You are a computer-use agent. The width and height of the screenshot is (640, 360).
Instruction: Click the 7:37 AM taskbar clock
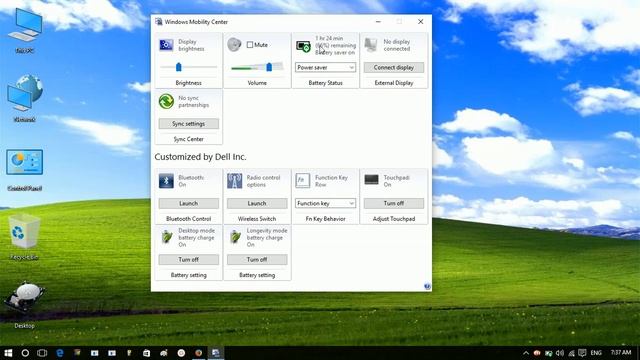point(621,352)
